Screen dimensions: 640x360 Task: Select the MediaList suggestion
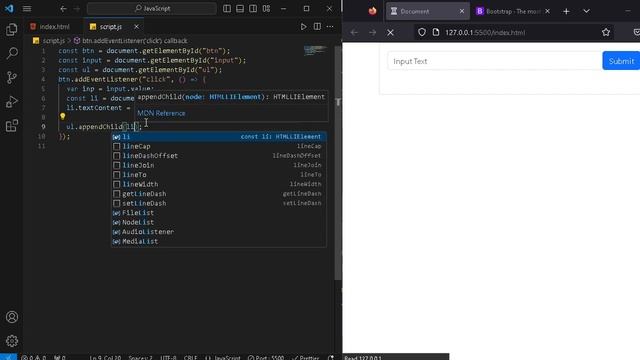point(219,241)
